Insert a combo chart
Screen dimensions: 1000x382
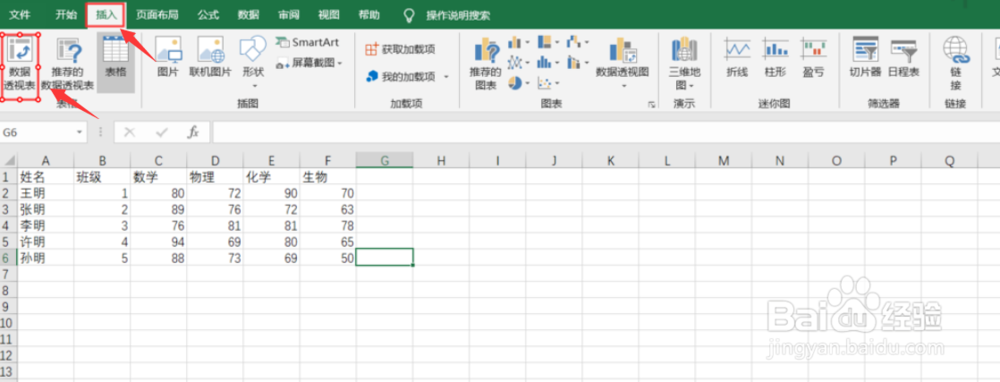(x=577, y=62)
